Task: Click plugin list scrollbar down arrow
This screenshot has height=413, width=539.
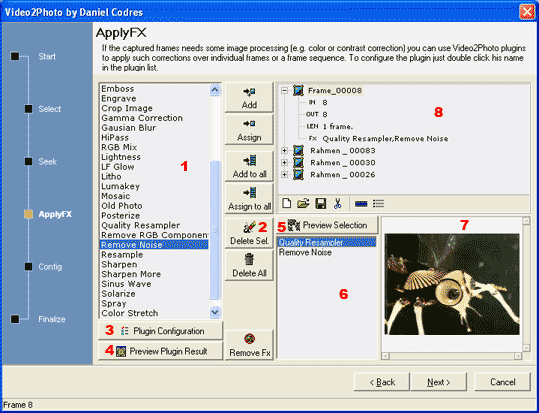Action: tap(215, 312)
